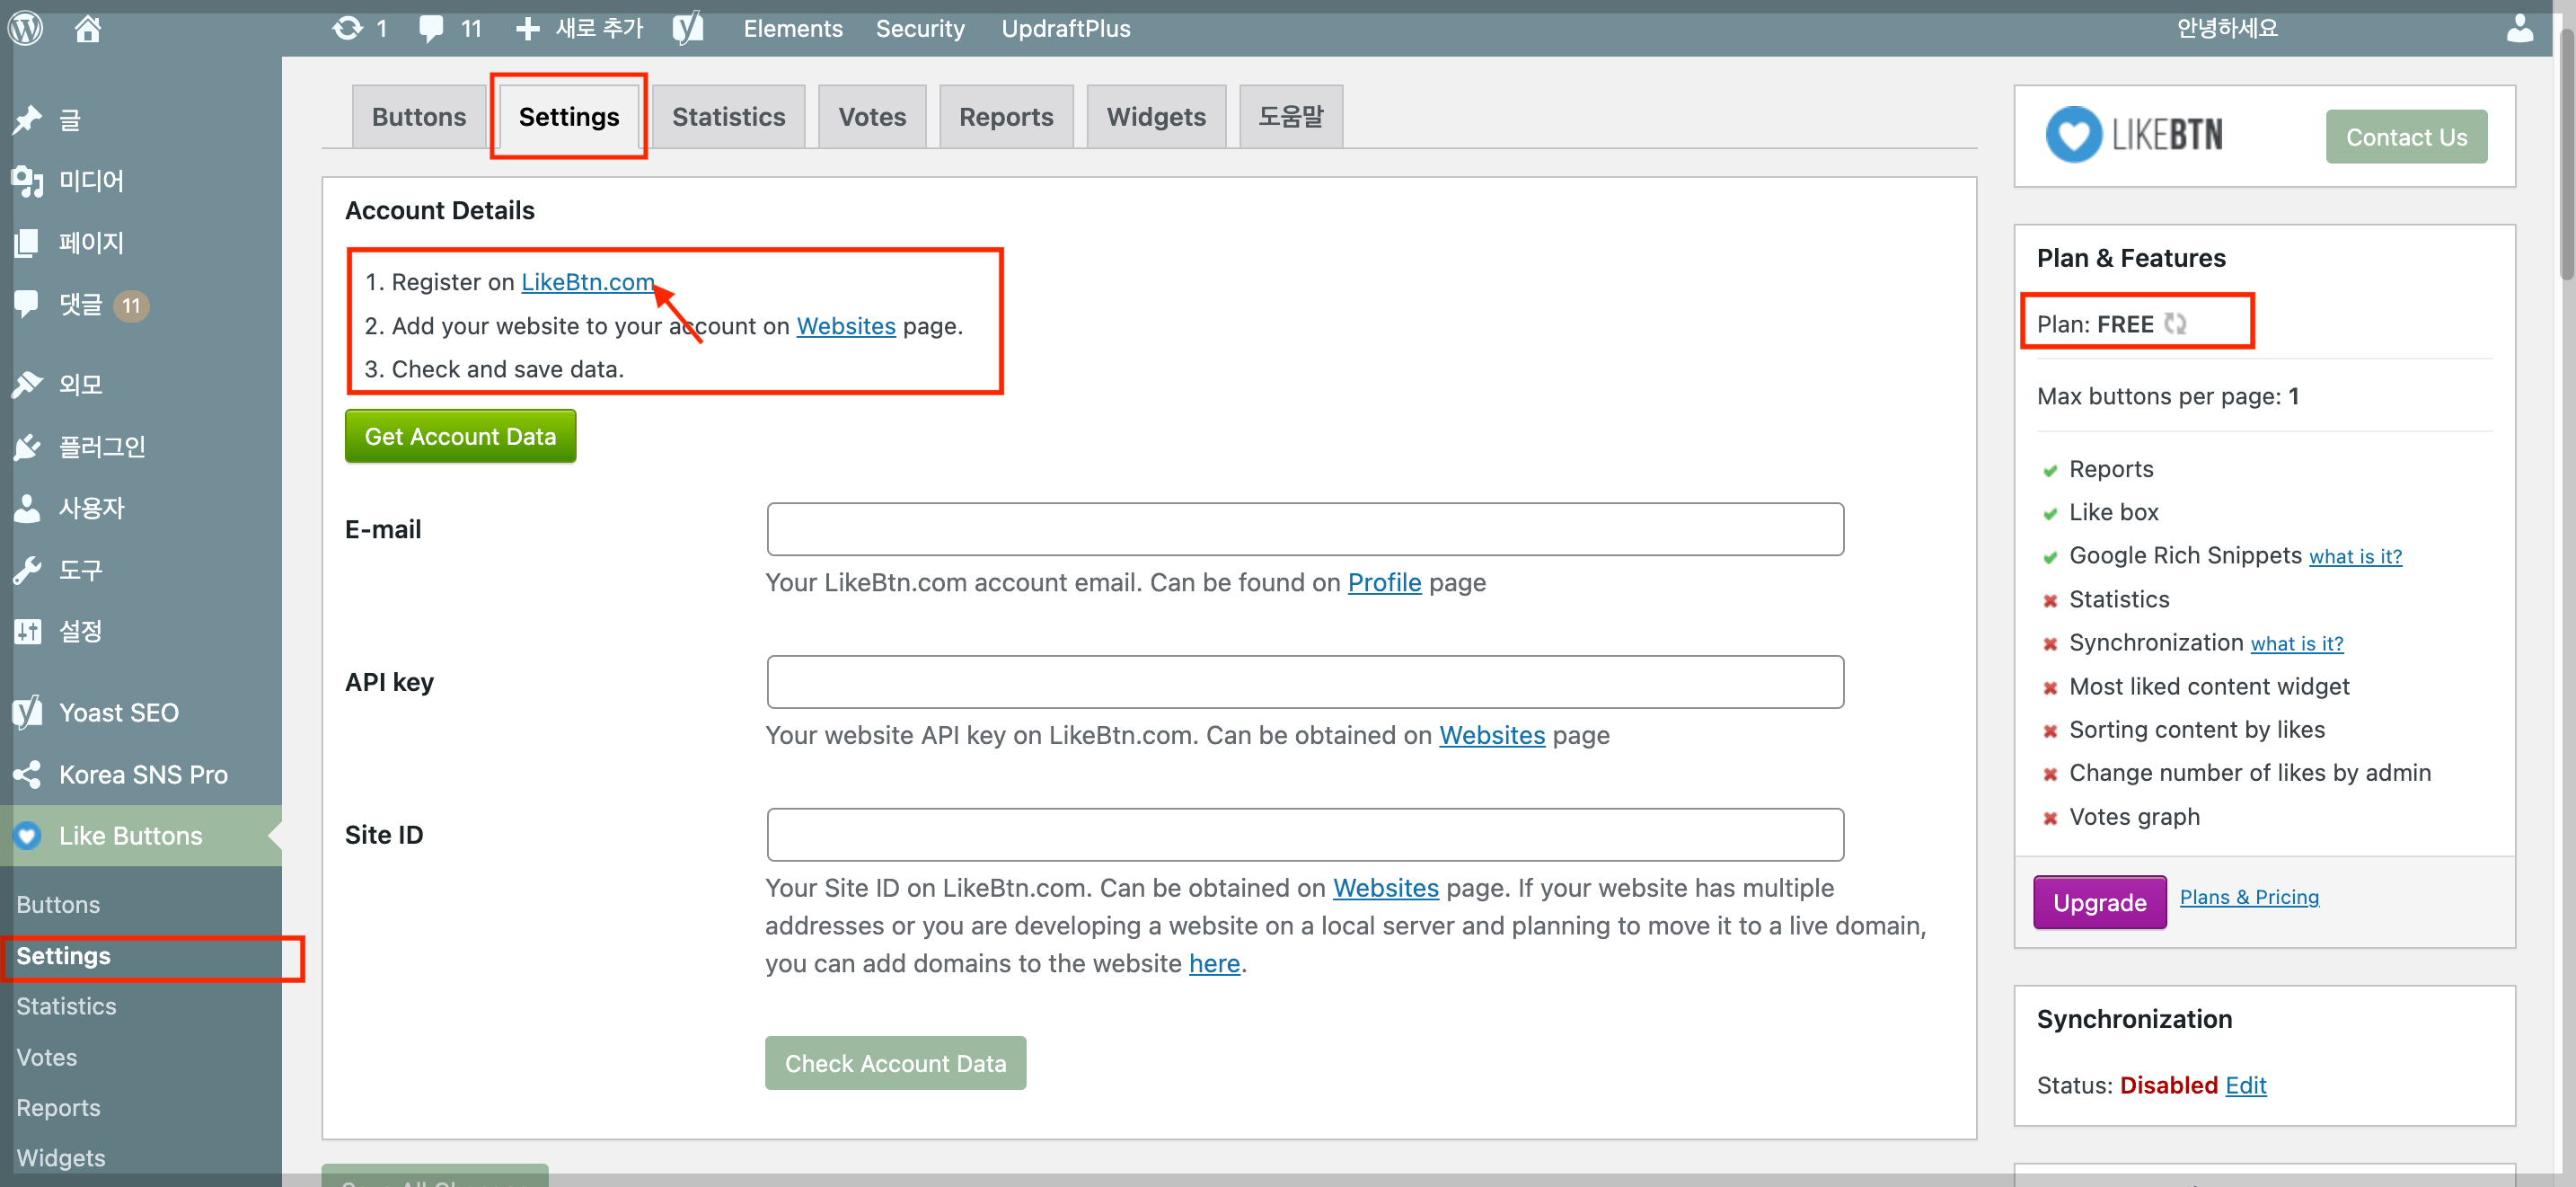Click the WordPress logo icon

tap(26, 28)
